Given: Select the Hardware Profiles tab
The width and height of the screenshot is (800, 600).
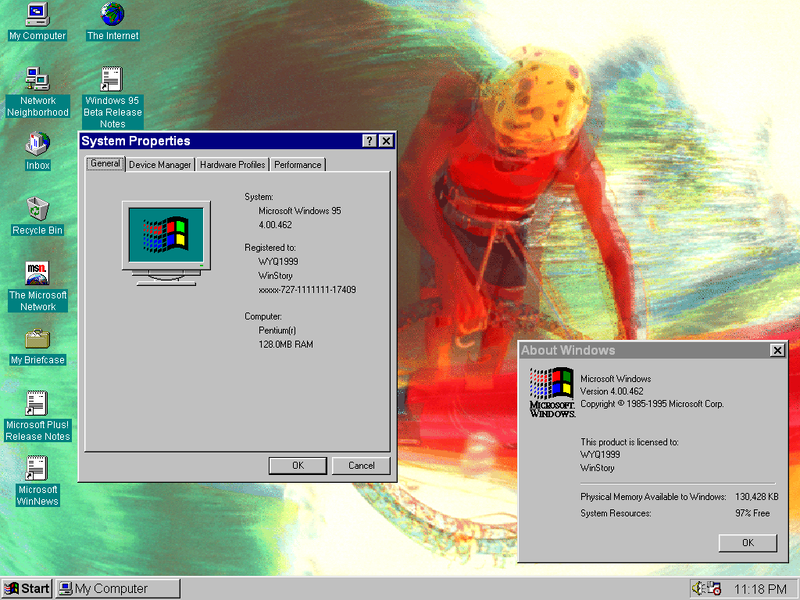Looking at the screenshot, I should tap(232, 164).
